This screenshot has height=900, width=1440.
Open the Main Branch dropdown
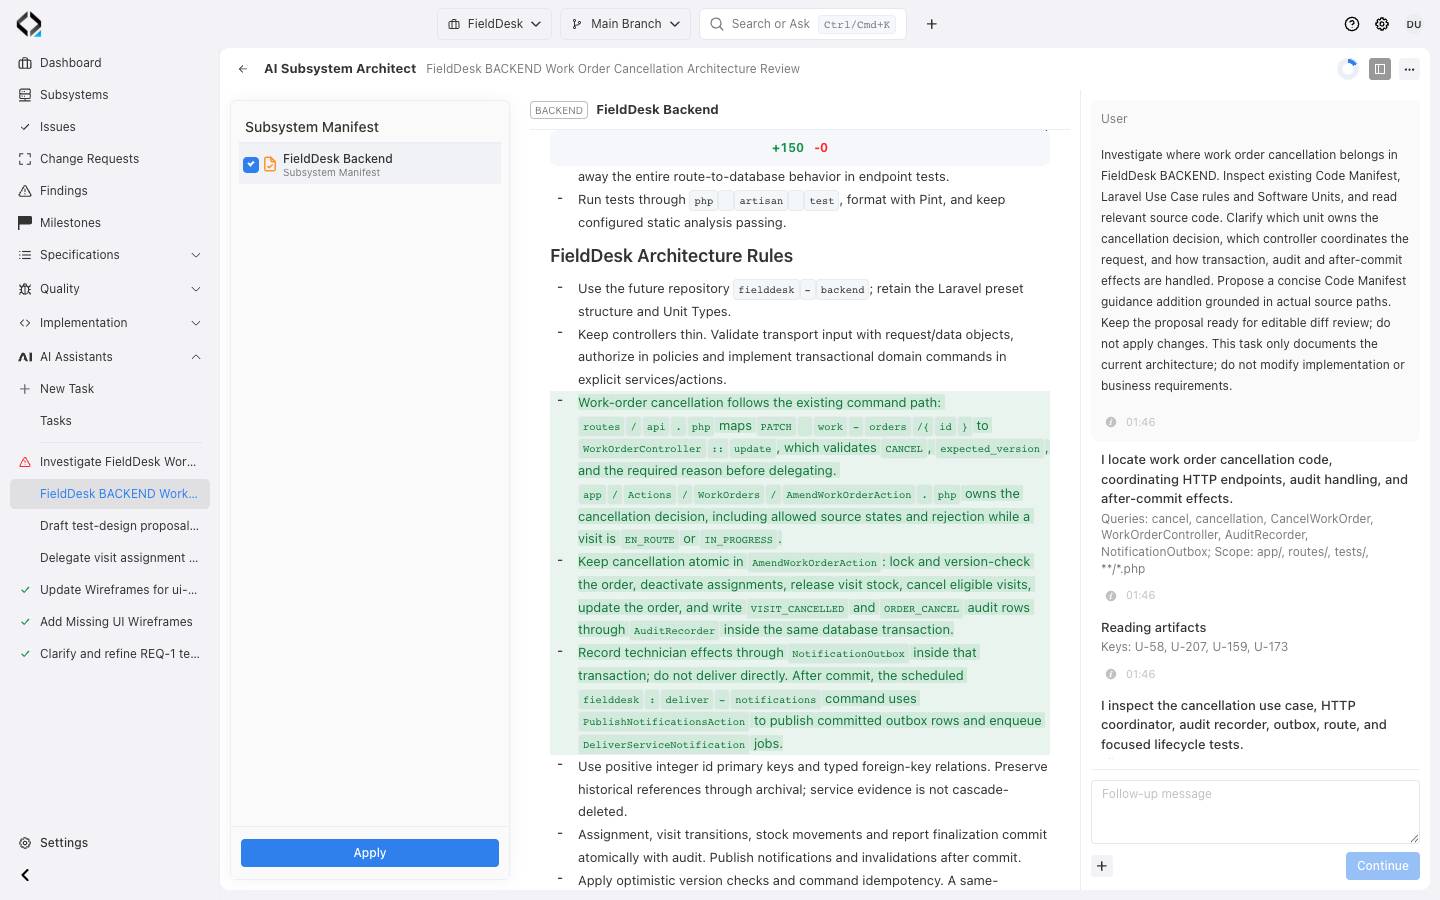(x=626, y=24)
